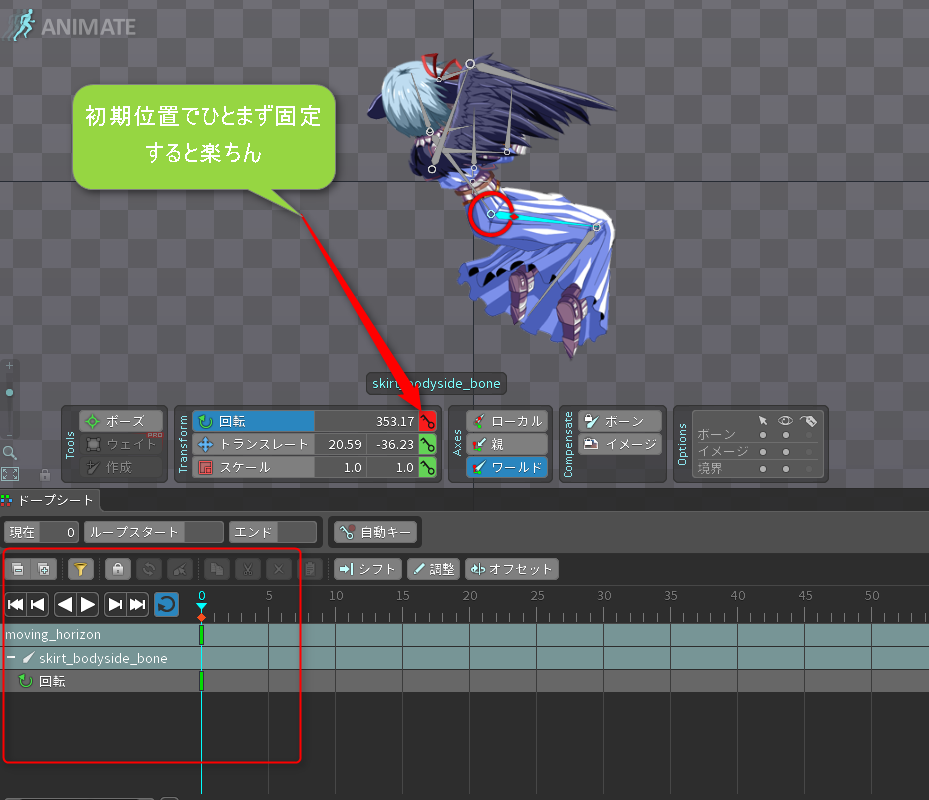Image resolution: width=929 pixels, height=800 pixels.
Task: Click the シフト (Shift) button
Action: pyautogui.click(x=368, y=569)
